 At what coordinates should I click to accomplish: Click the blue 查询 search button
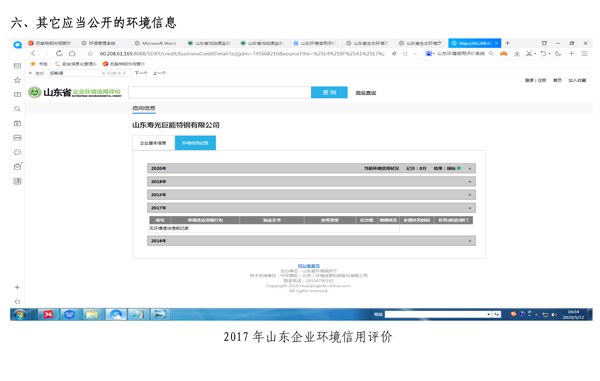click(329, 92)
